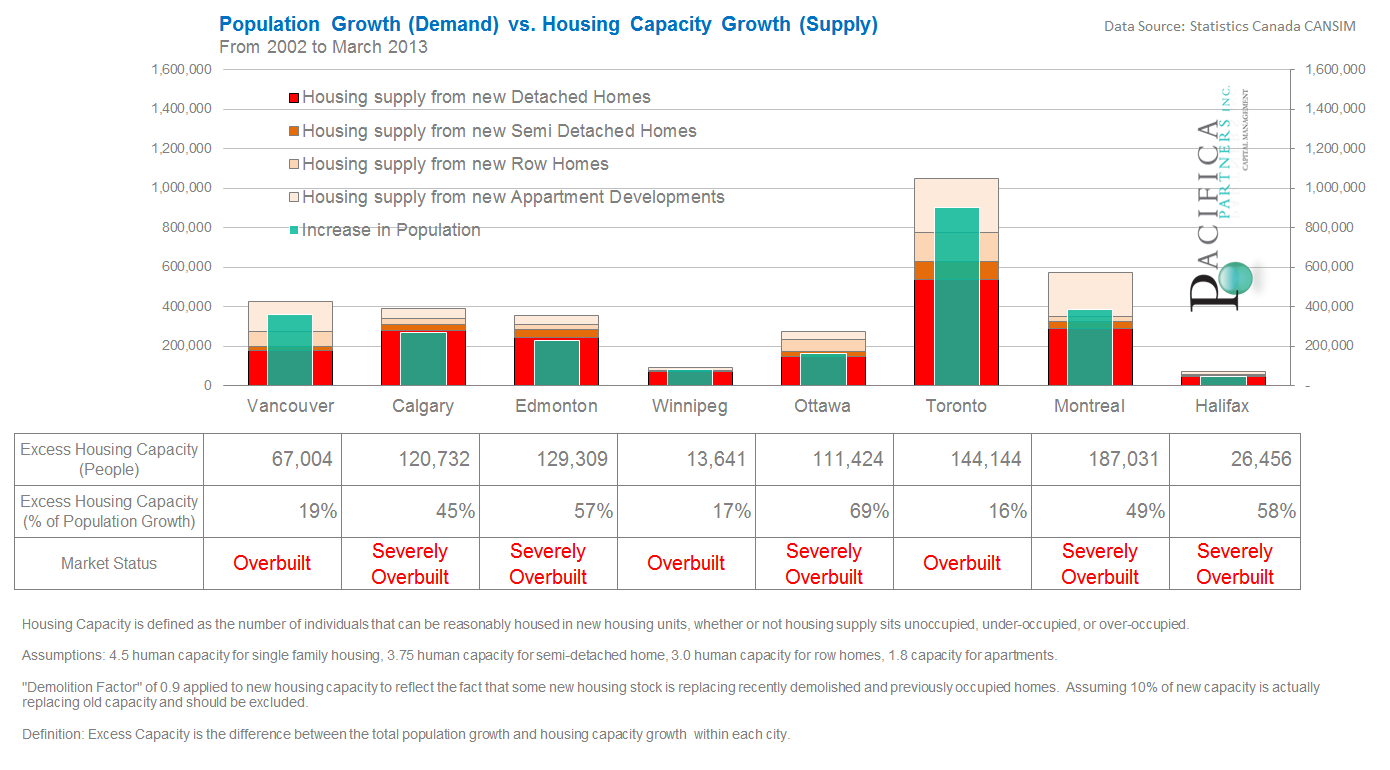The width and height of the screenshot is (1390, 770).
Task: Click the Winnipeg city label
Action: pyautogui.click(x=689, y=406)
